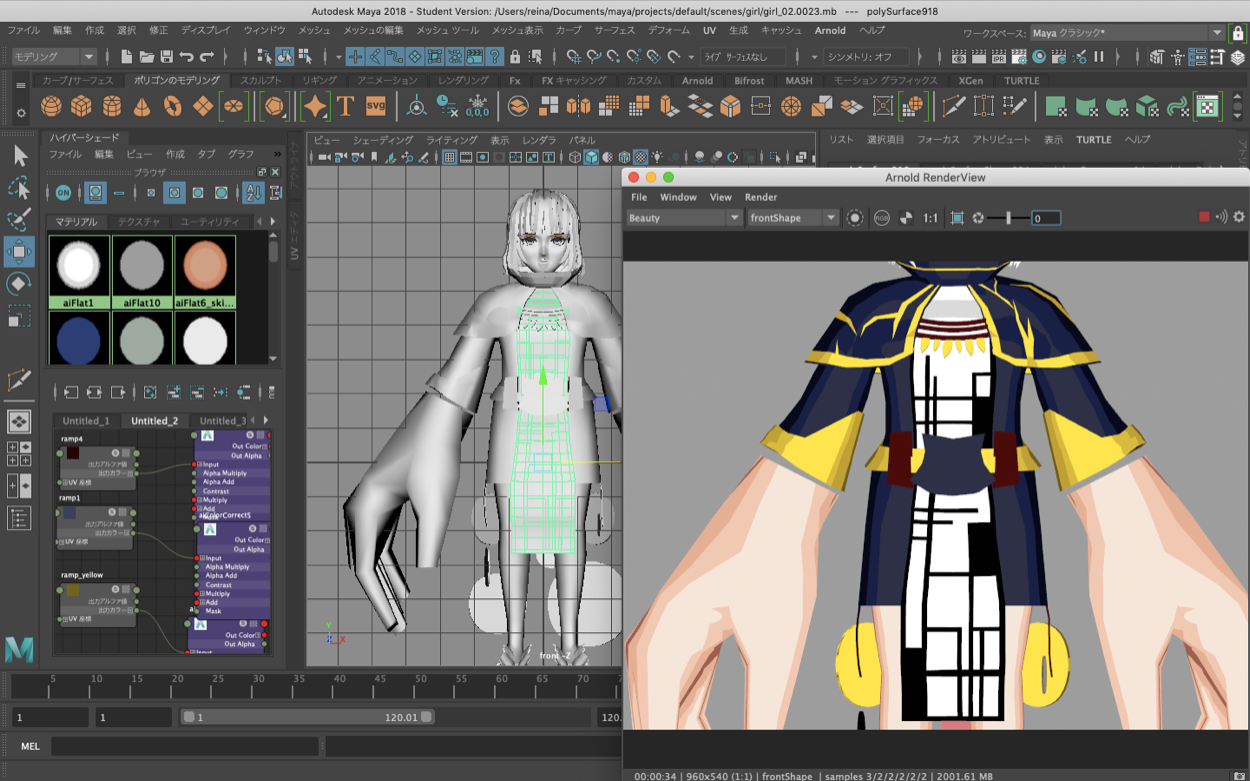The image size is (1250, 781).
Task: Activate the Rotate tool in toolbox
Action: pos(18,283)
